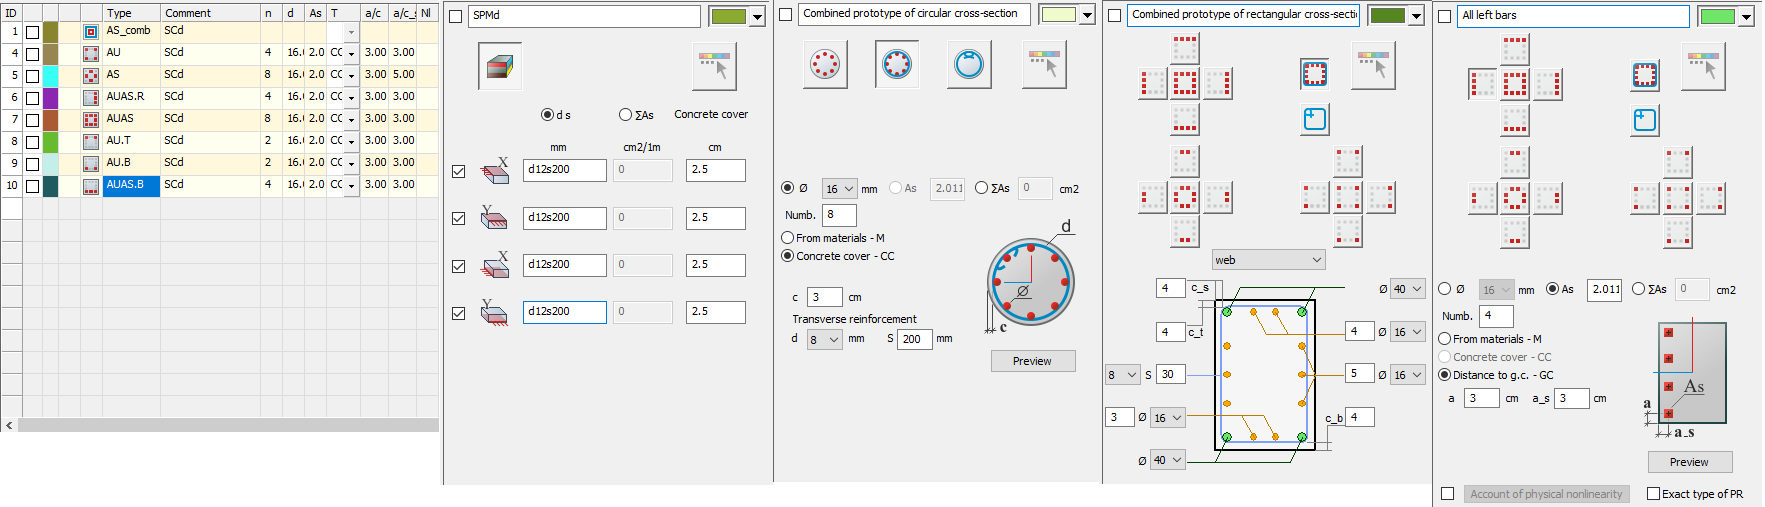This screenshot has height=507, width=1765.
Task: Click the pick-with-cursor icon in the circular cross-section panel
Action: (x=1044, y=65)
